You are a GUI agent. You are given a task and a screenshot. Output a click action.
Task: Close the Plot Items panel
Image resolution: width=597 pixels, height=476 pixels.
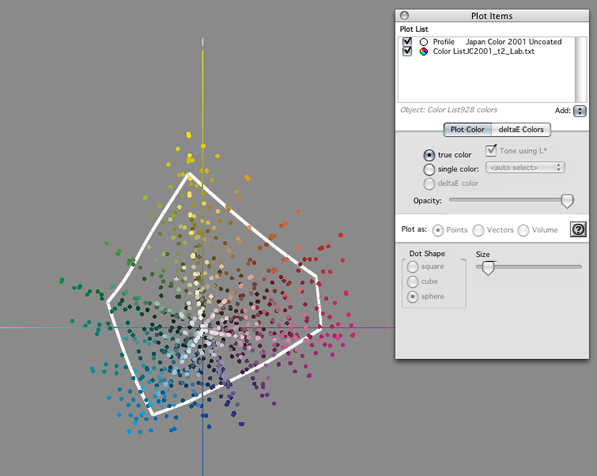tap(404, 15)
